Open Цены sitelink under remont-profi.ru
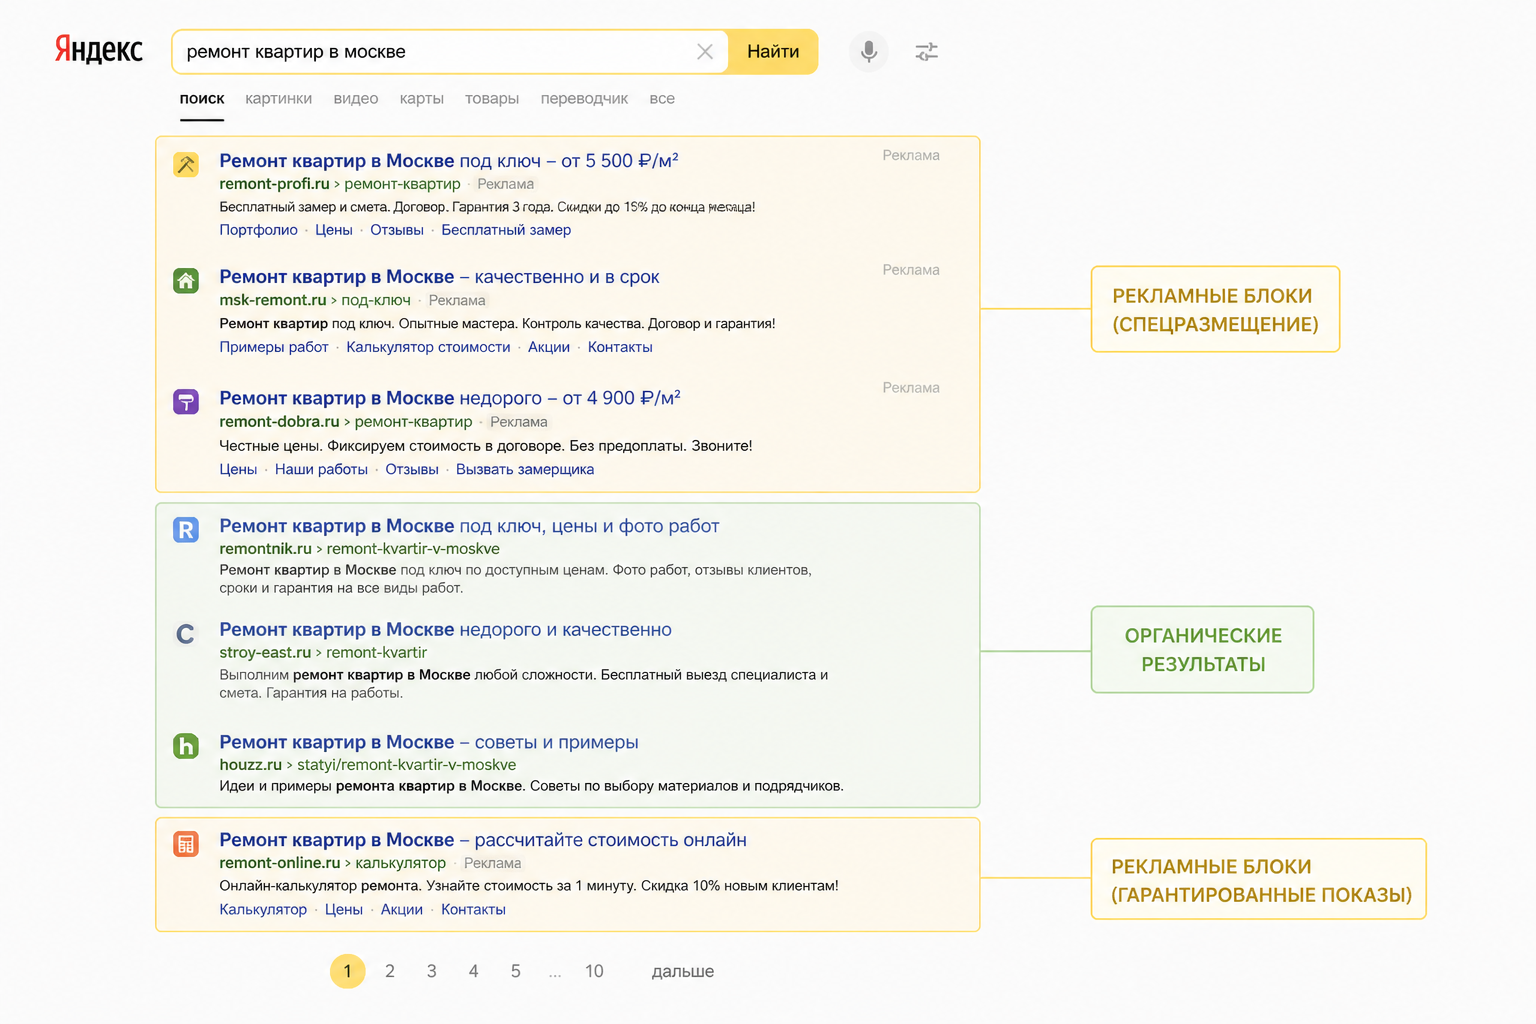Screen dimensions: 1536x1024 [334, 230]
